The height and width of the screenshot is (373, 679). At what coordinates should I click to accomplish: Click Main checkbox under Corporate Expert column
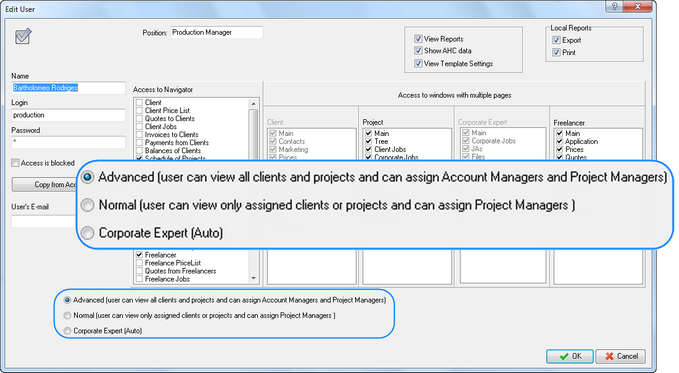point(466,133)
